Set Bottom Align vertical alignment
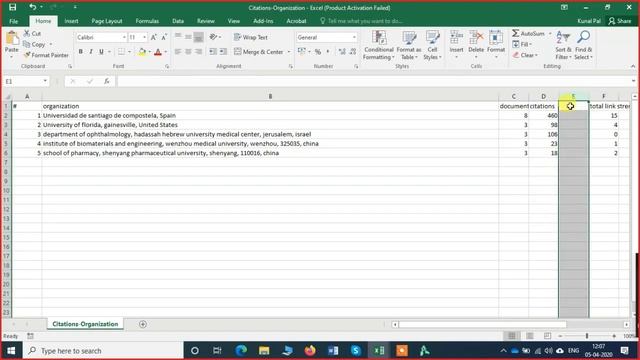This screenshot has width=640, height=360. [198, 37]
